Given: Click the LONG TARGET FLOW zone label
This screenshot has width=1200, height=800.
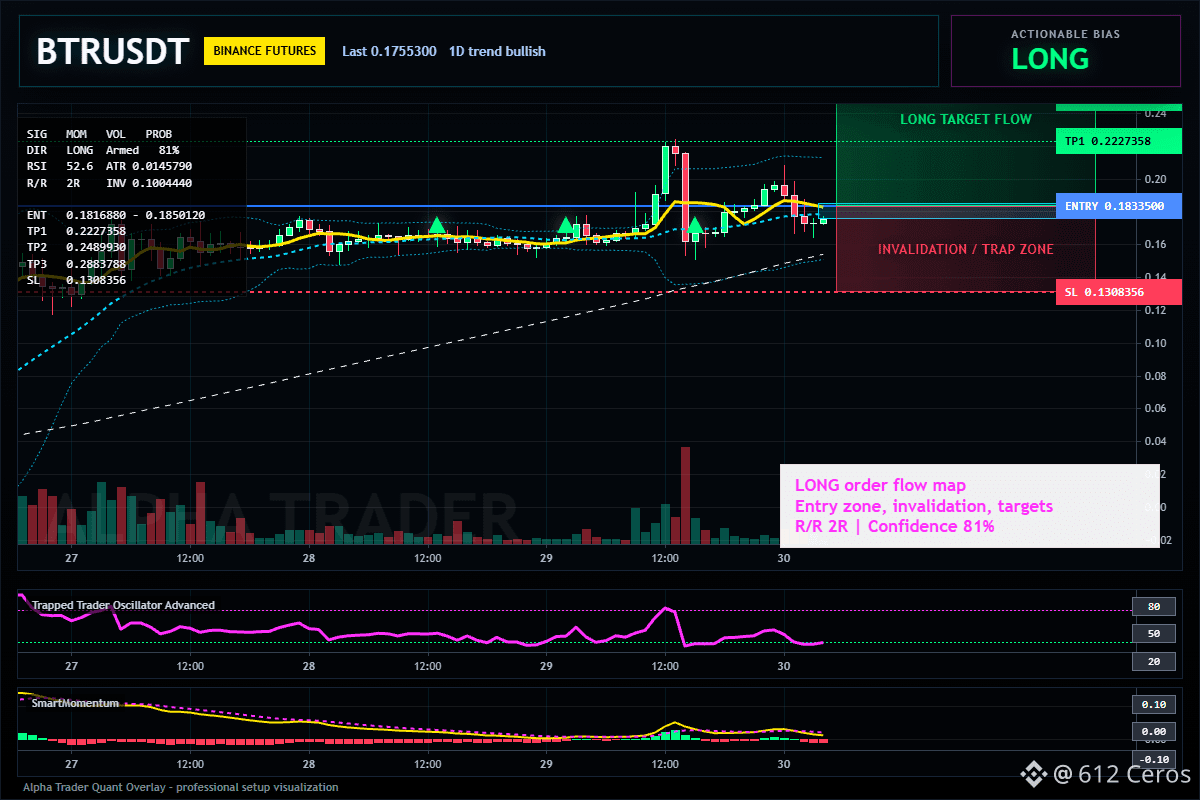Looking at the screenshot, I should 965,119.
